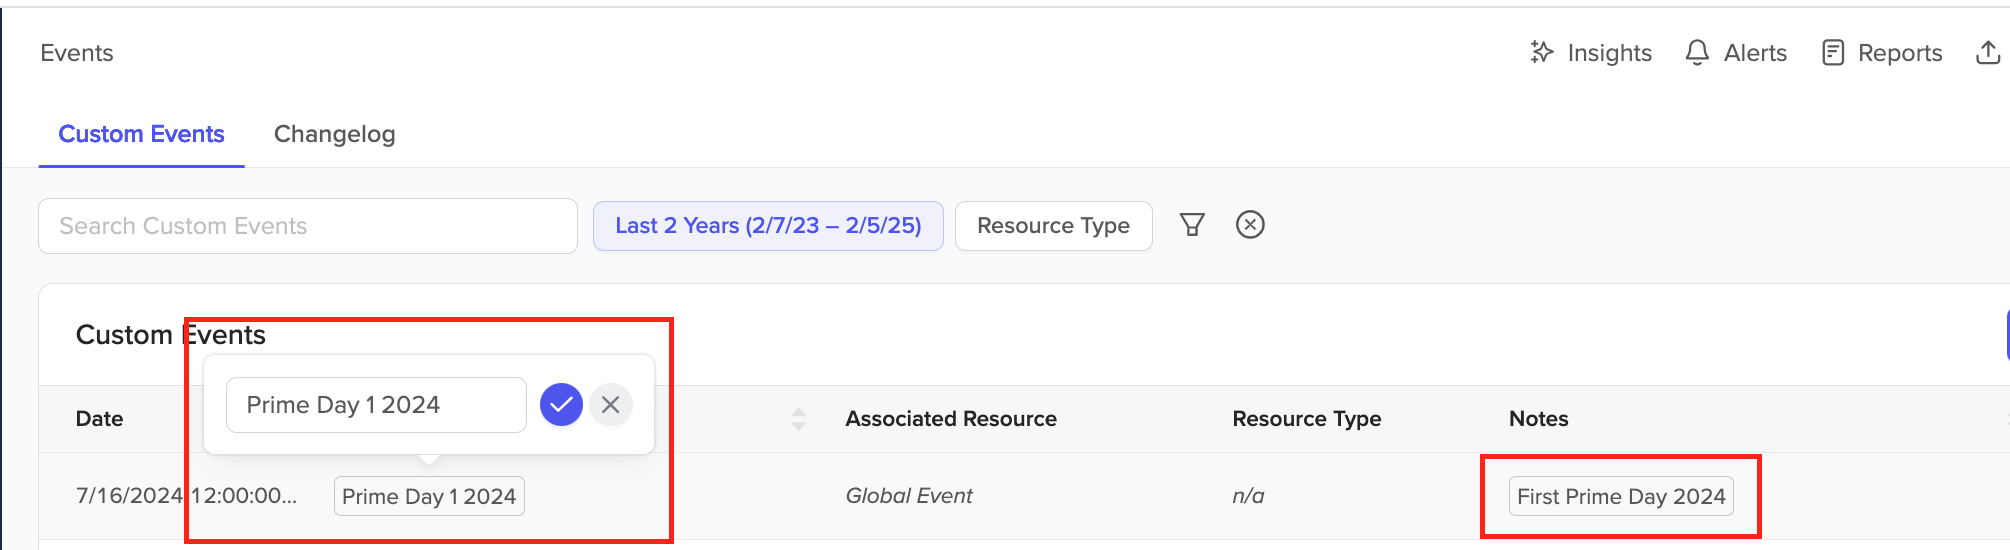
Task: Click the Notes column header
Action: pos(1539,419)
